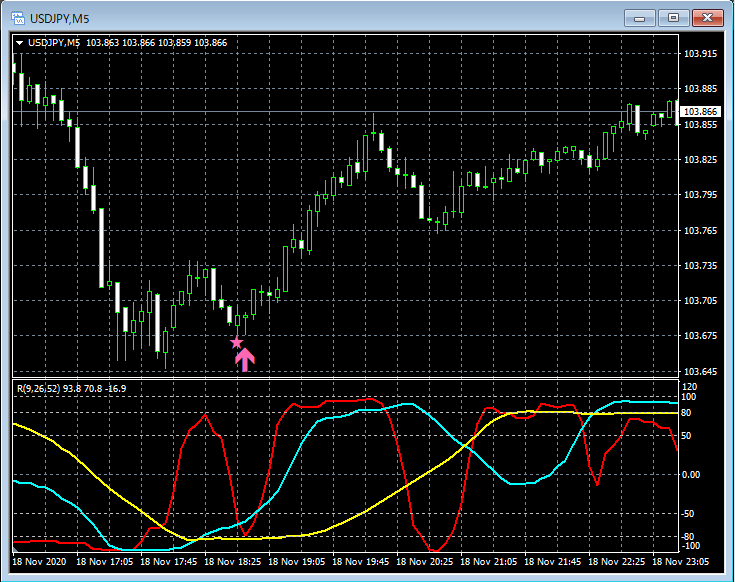
Task: Click the 103.645 price axis label
Action: pos(700,372)
